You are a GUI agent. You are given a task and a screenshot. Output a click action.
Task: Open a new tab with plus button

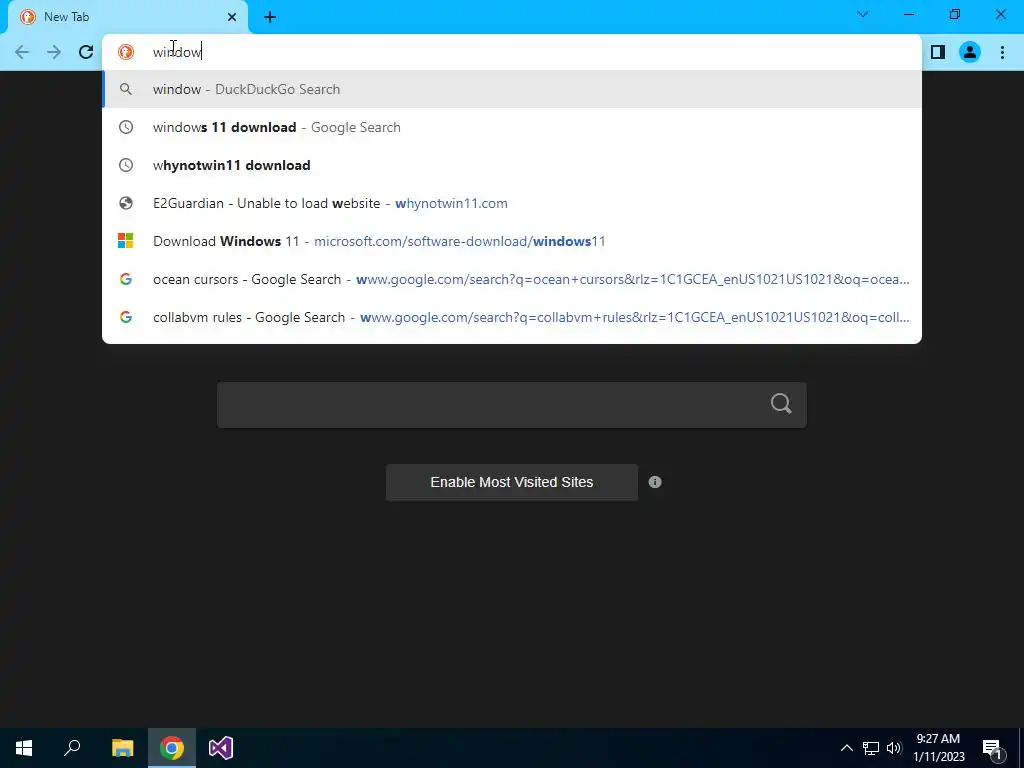pyautogui.click(x=270, y=18)
